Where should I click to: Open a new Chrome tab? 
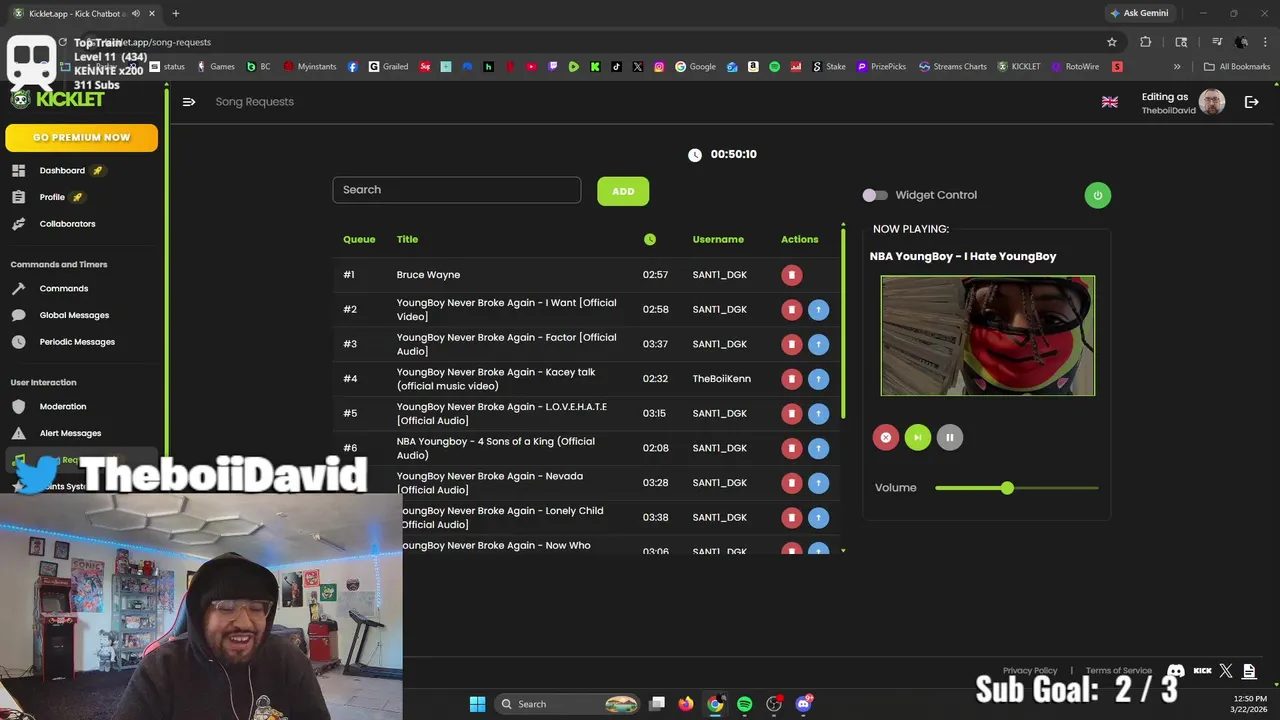[175, 13]
